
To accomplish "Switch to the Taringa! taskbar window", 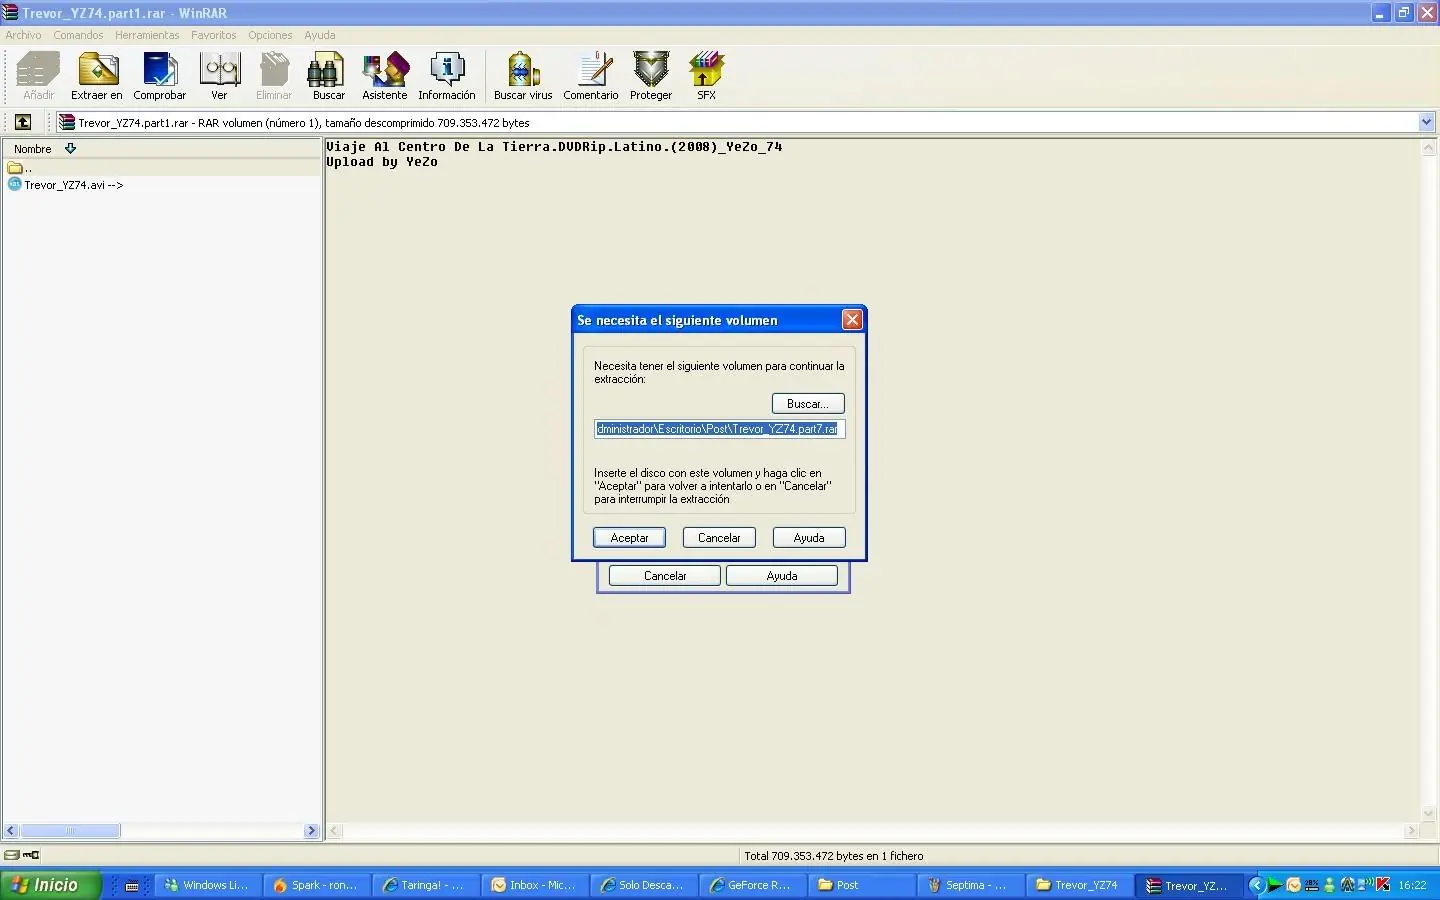I will coord(426,885).
